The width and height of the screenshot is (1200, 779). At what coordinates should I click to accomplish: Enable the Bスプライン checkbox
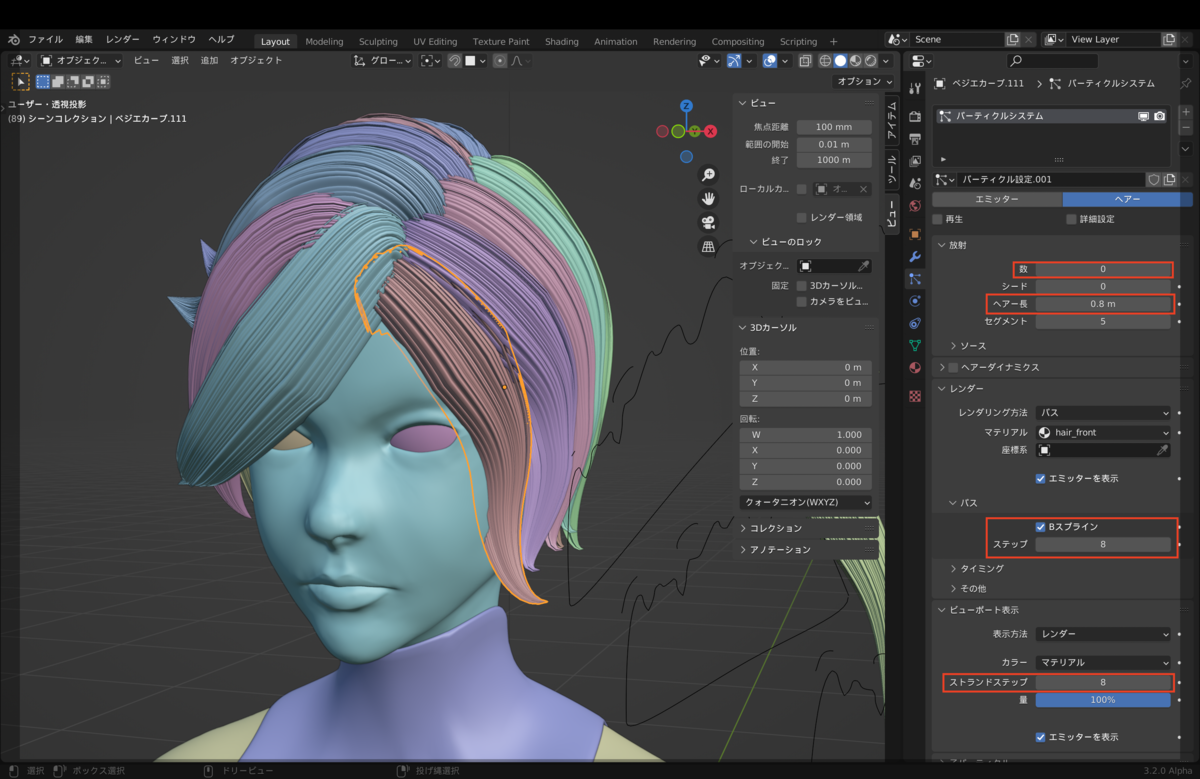tap(1041, 527)
